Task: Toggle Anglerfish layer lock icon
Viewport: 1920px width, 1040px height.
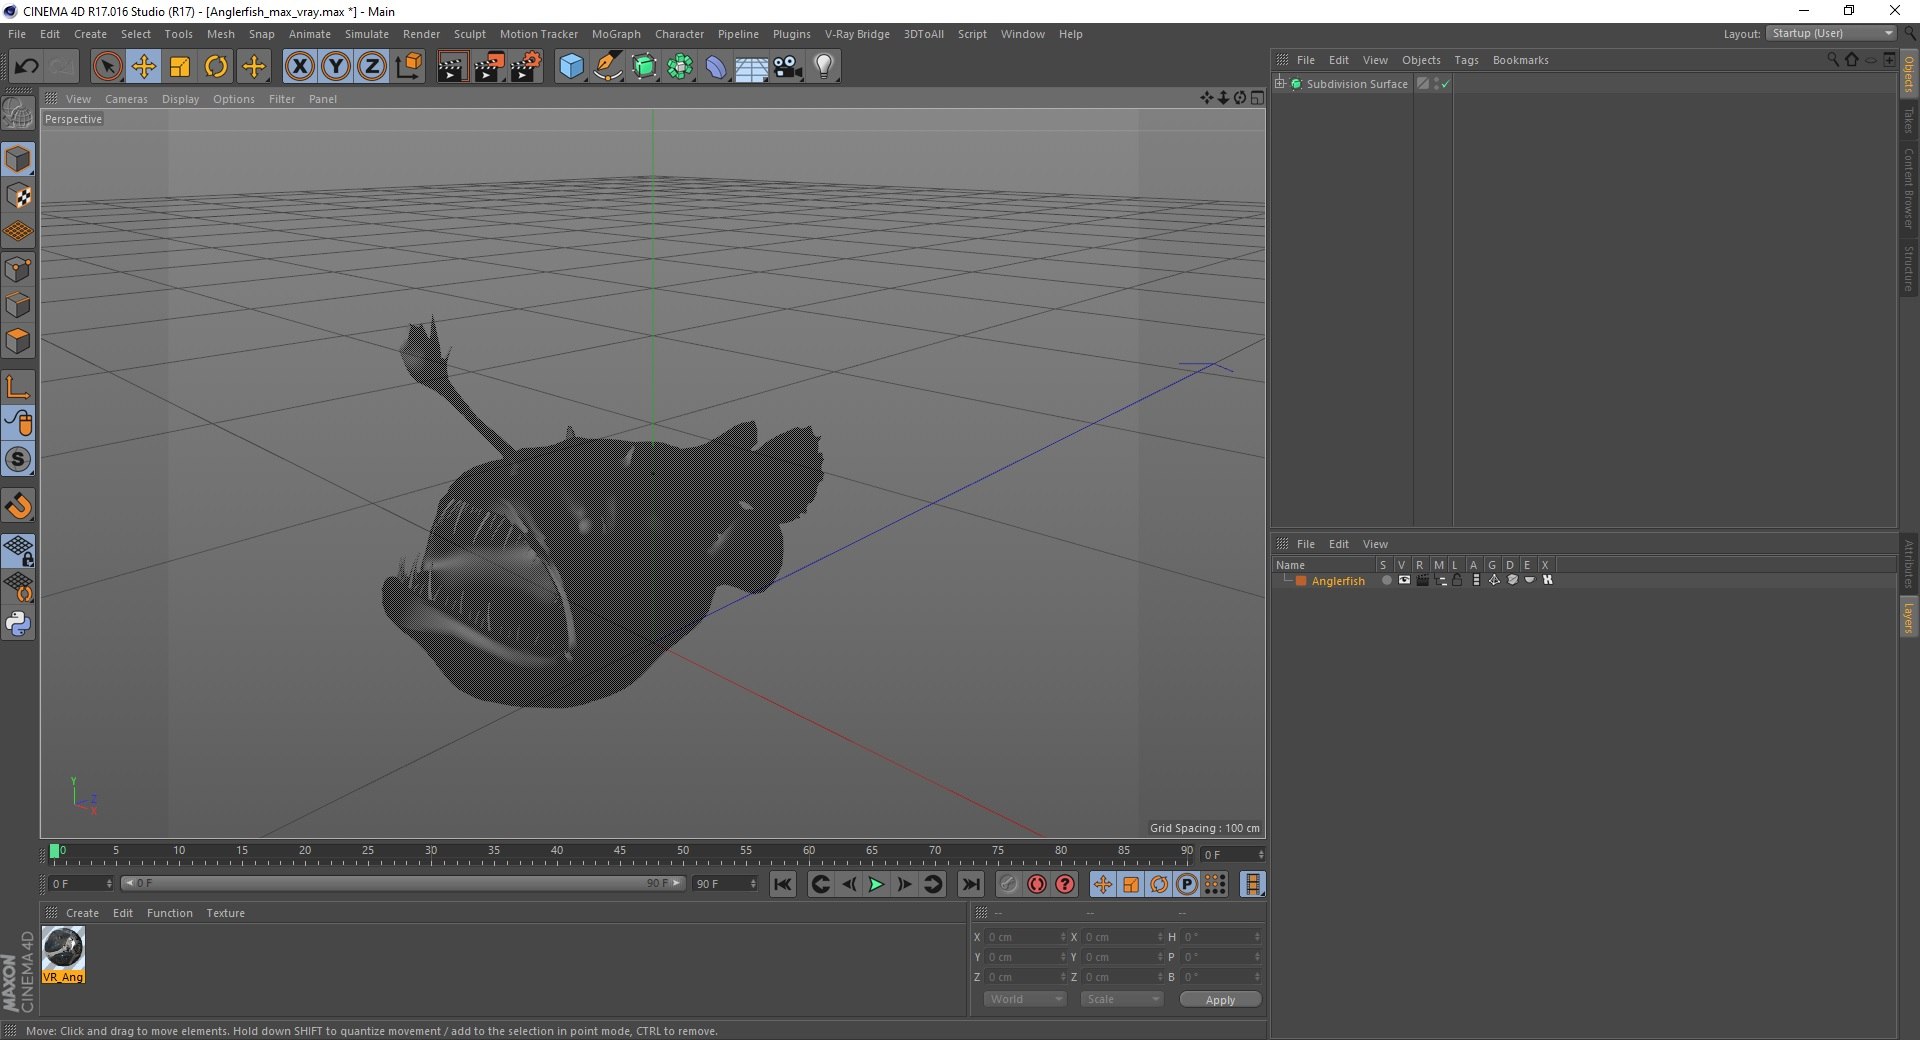Action: click(1457, 580)
